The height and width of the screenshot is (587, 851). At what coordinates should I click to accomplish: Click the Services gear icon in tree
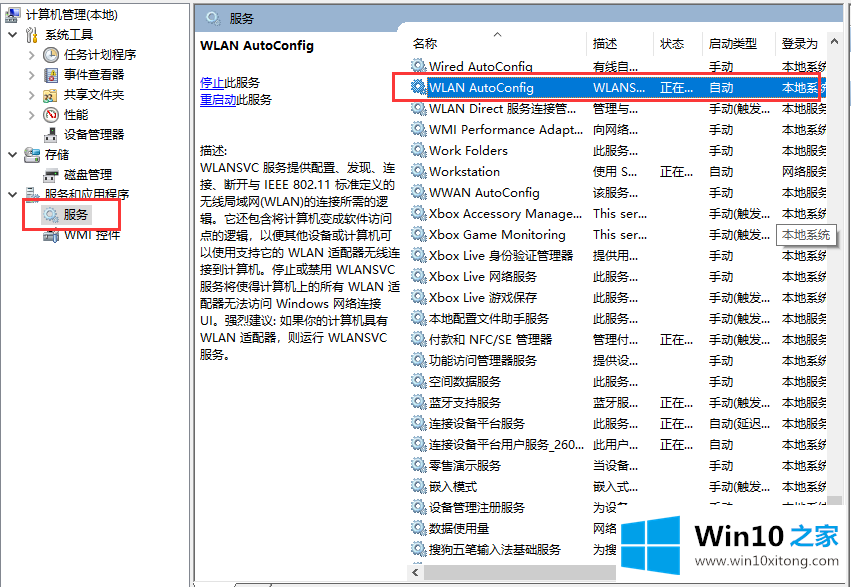coord(50,215)
